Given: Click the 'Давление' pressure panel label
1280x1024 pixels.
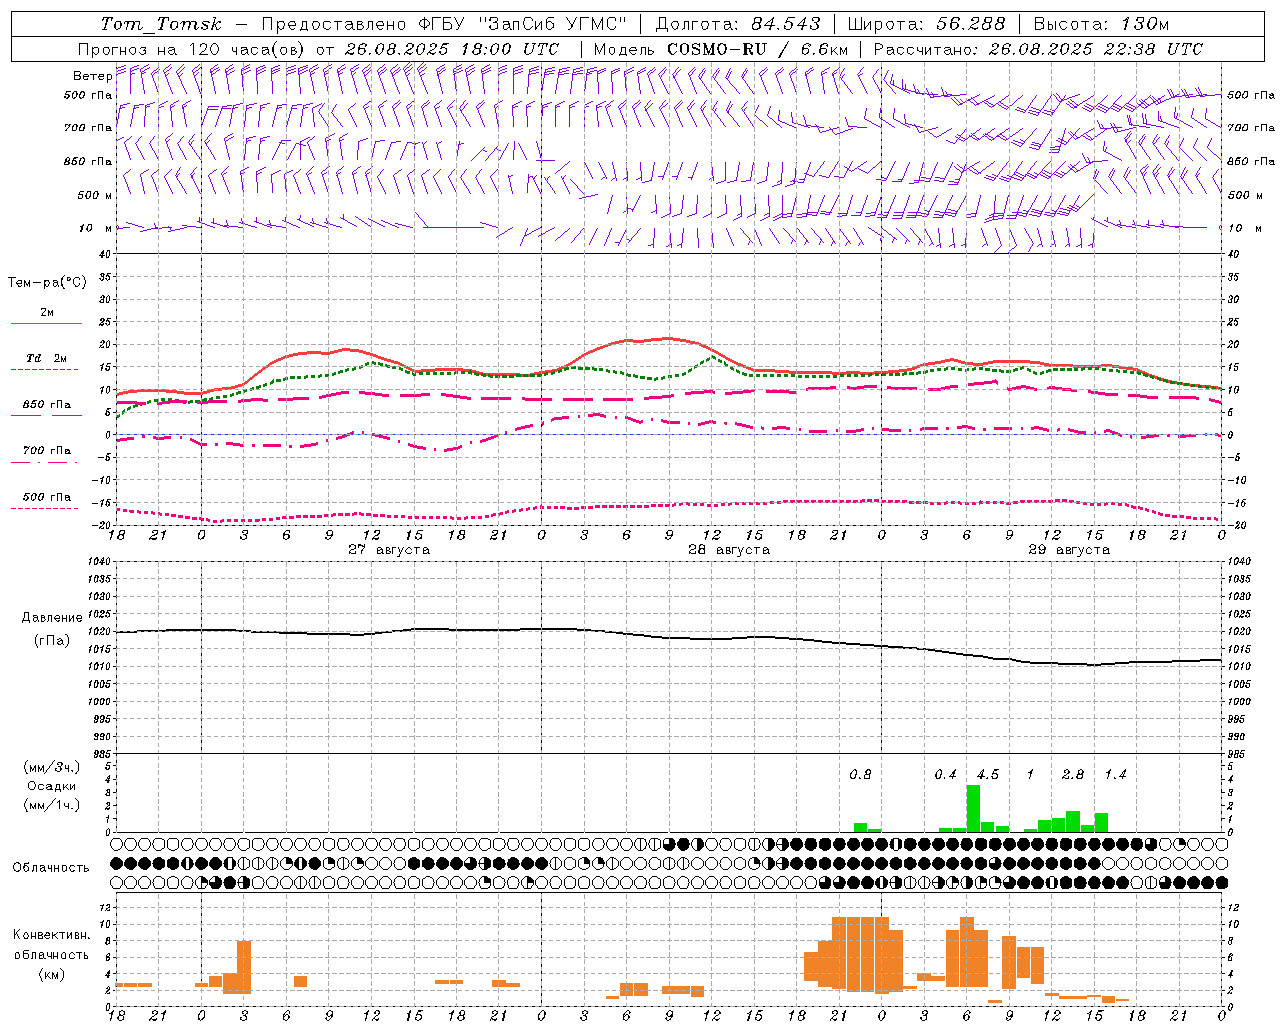Looking at the screenshot, I should tap(52, 618).
